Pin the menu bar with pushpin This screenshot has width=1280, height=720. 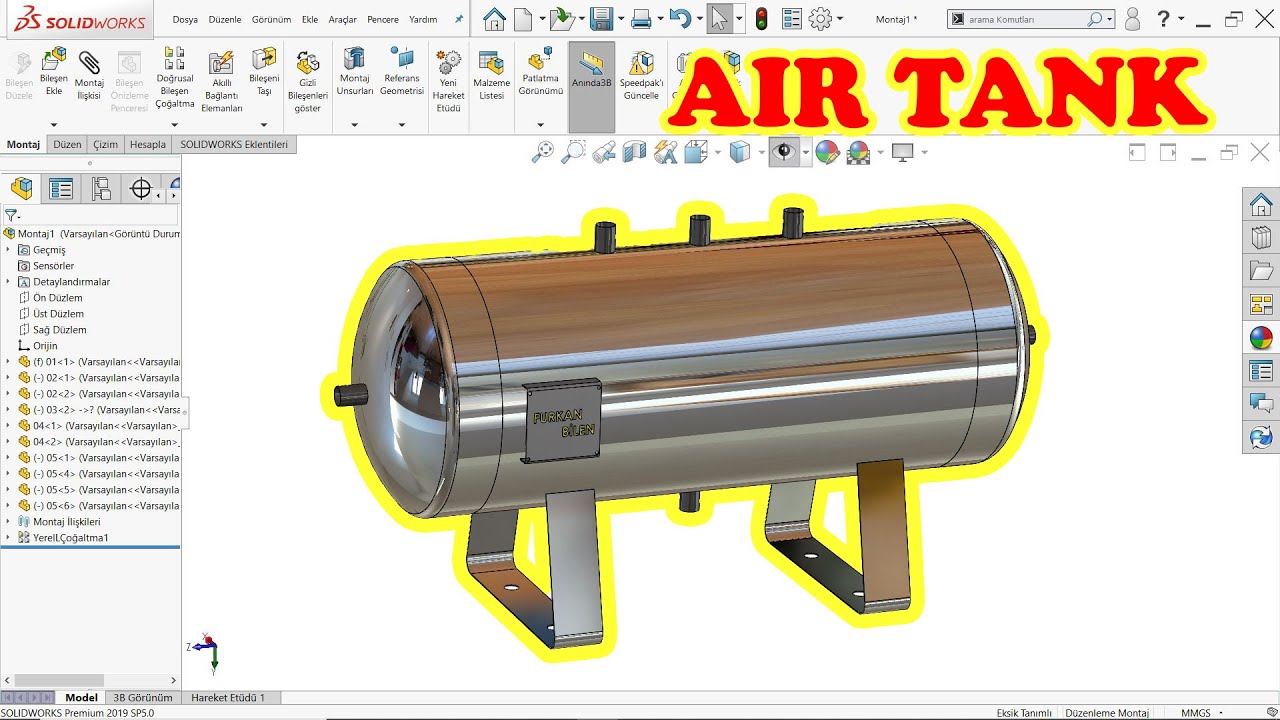(458, 19)
